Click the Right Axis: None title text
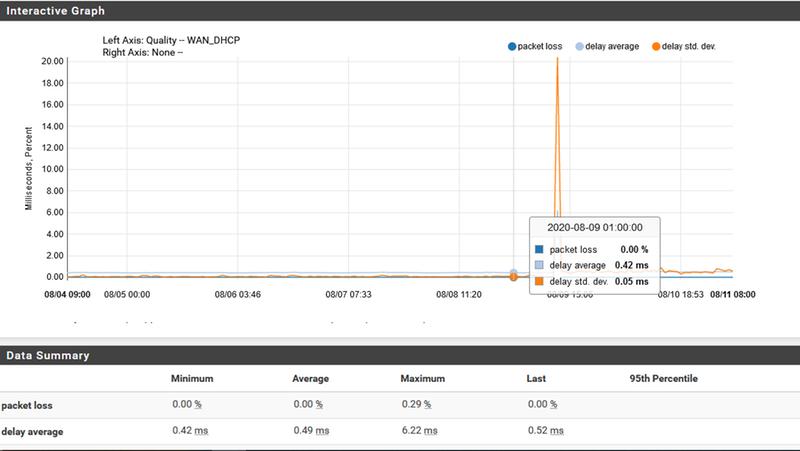Image resolution: width=800 pixels, height=451 pixels. click(x=142, y=53)
